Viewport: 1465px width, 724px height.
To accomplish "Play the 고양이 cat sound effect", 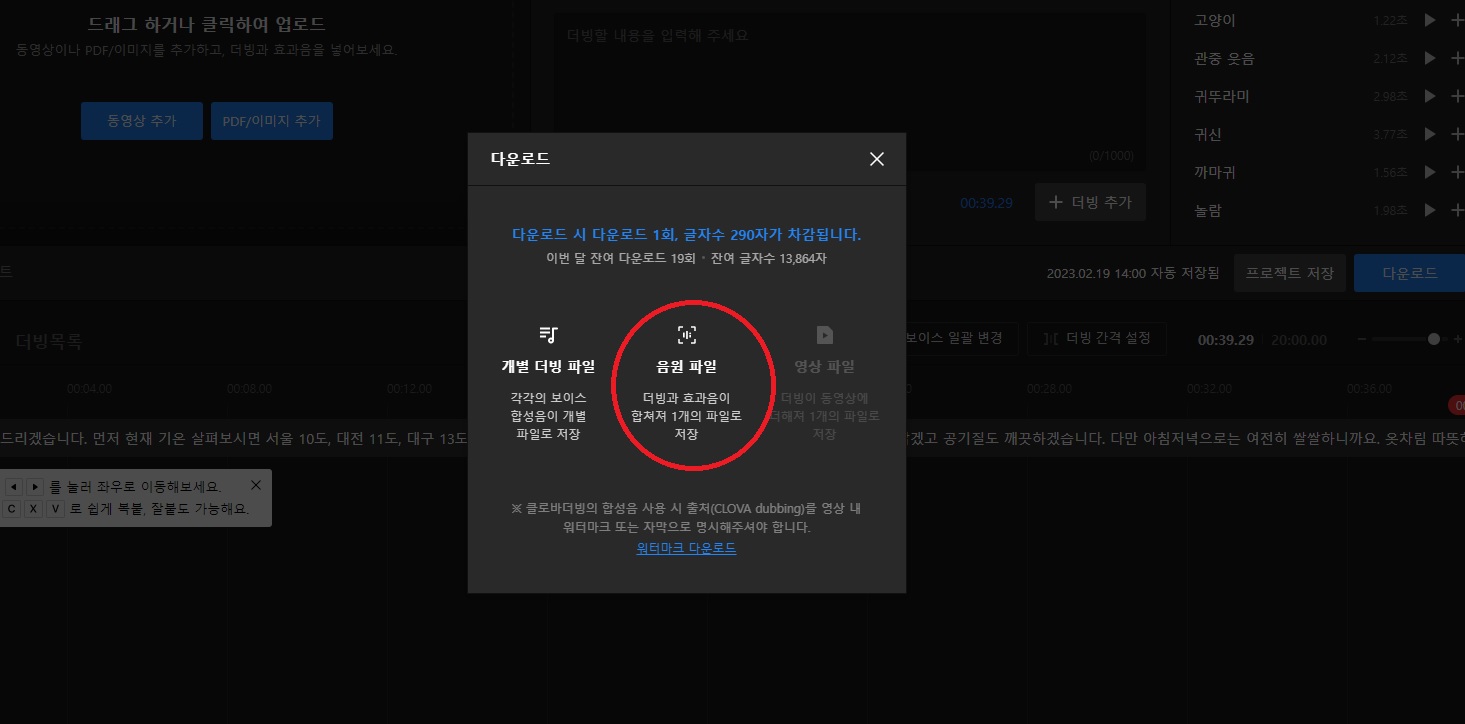I will (1429, 20).
